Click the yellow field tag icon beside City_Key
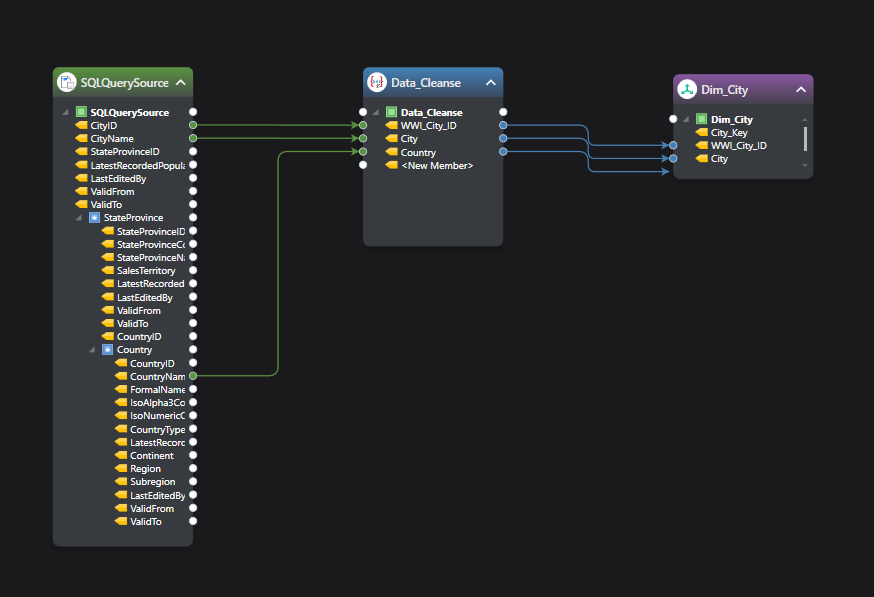 (x=702, y=133)
